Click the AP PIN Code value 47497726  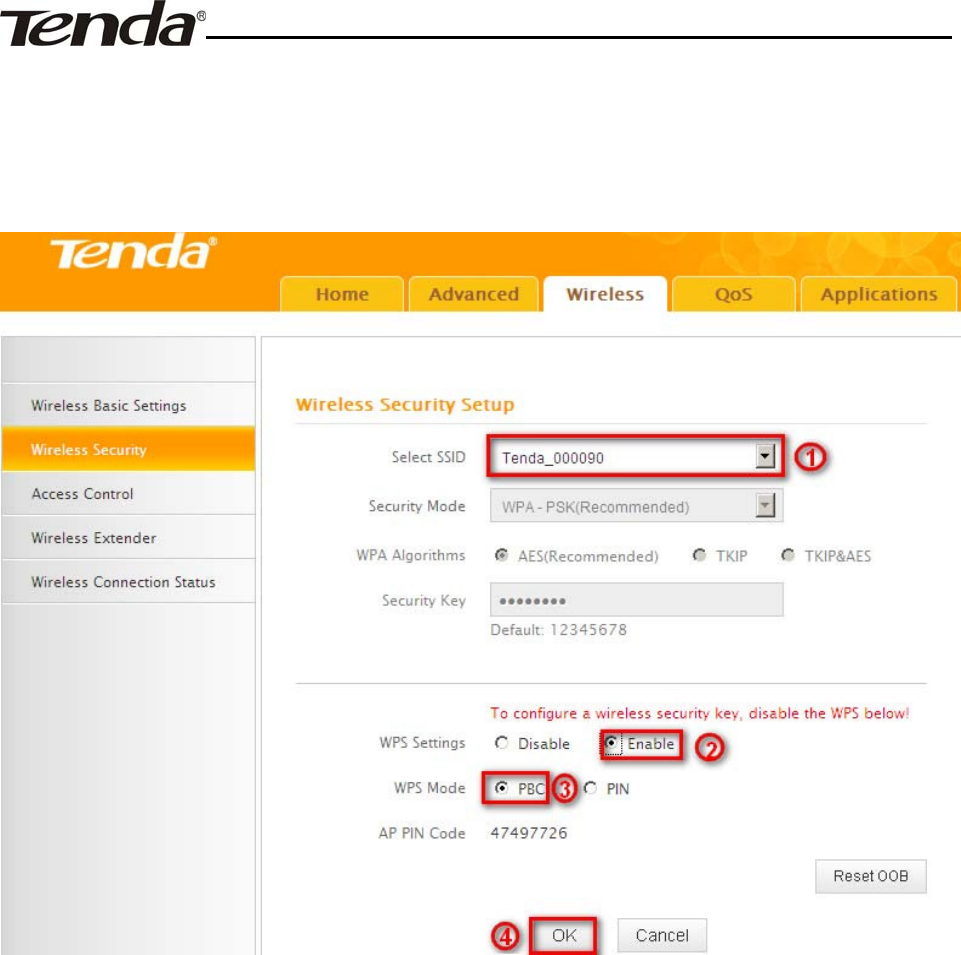point(528,833)
